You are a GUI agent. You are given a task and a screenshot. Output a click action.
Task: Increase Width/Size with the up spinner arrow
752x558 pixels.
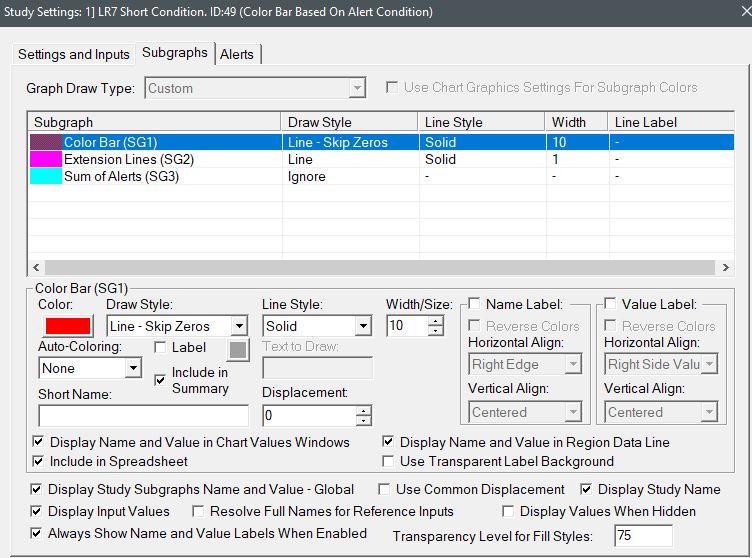coord(435,321)
